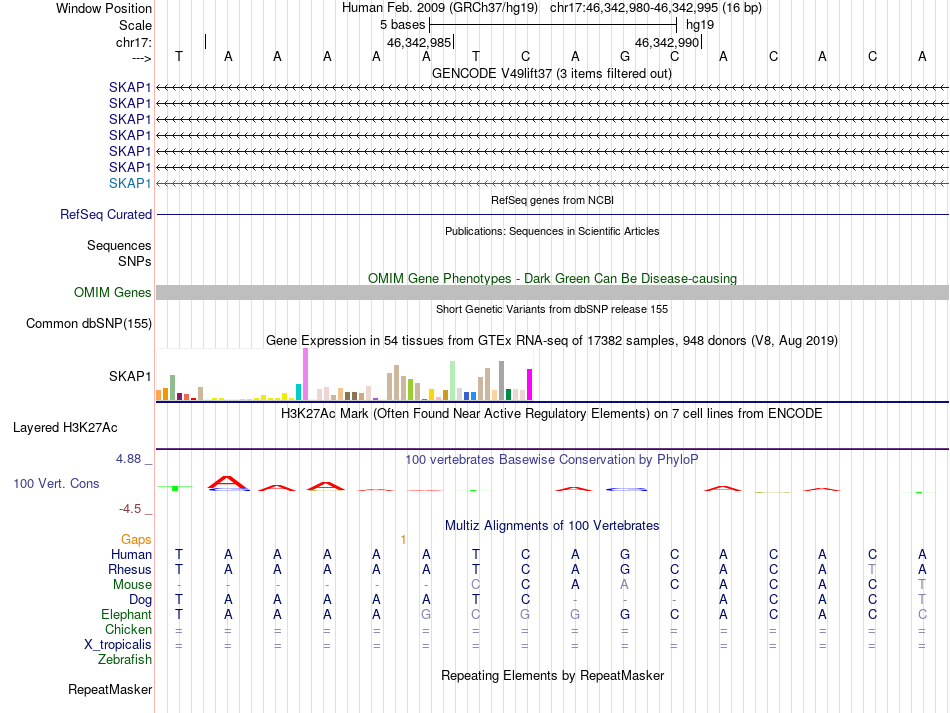Click Short Genetic Variants dbSNP title
This screenshot has width=950, height=713.
pos(552,309)
